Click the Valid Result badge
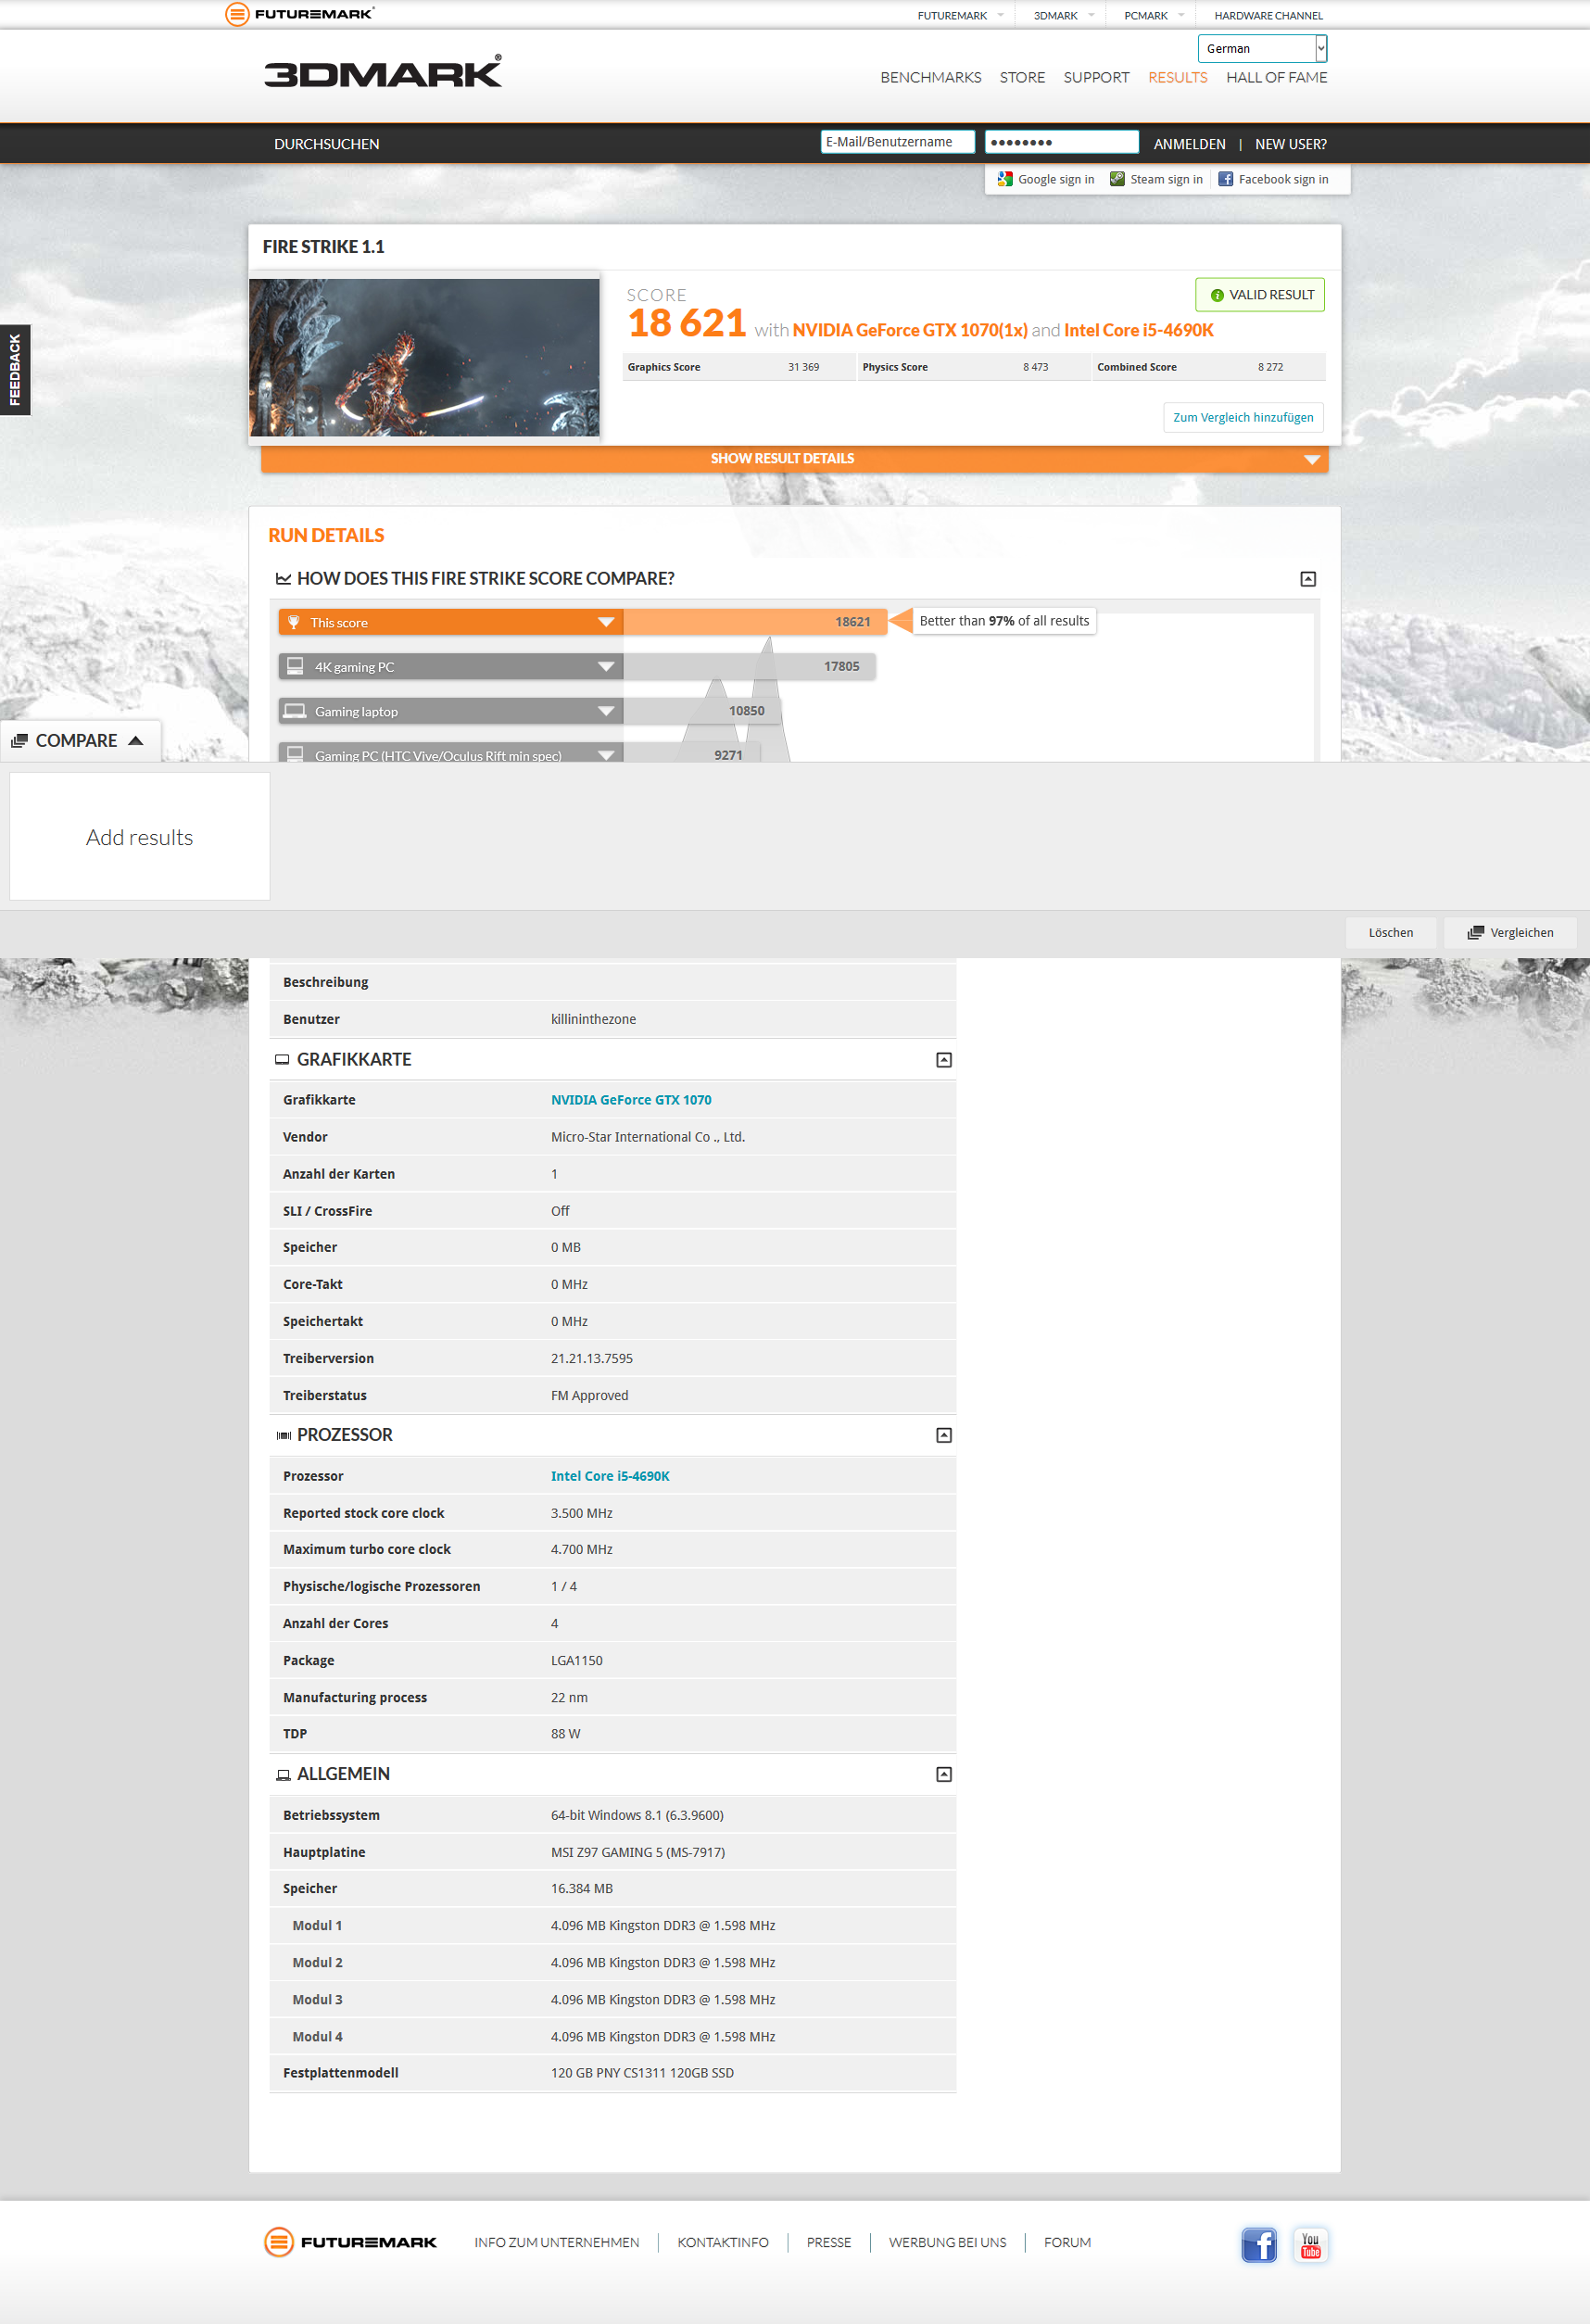Viewport: 1590px width, 2324px height. click(1260, 295)
